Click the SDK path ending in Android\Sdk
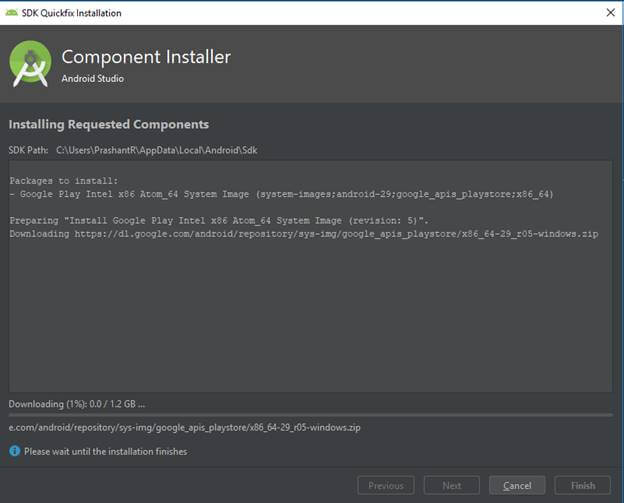 tap(157, 150)
